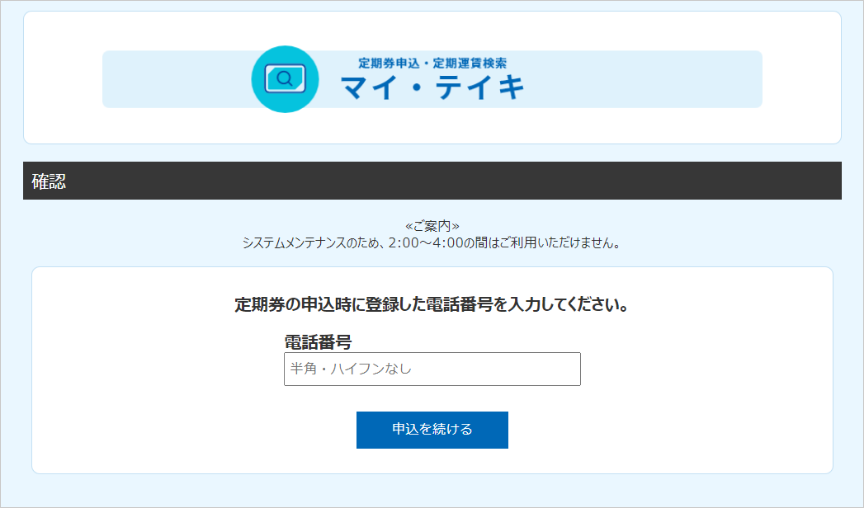
Task: Click the «ご案内» notice label
Action: (432, 226)
